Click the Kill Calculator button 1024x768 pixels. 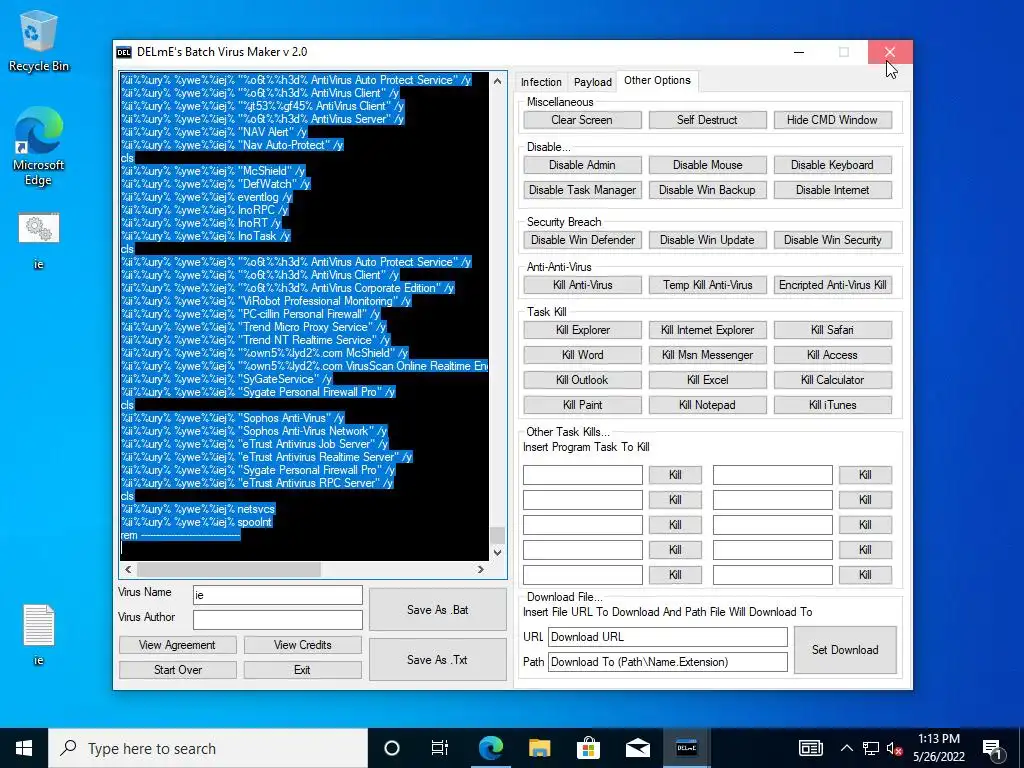pos(832,380)
